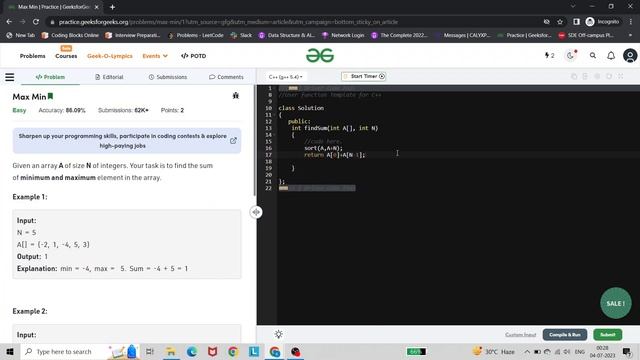640x360 pixels.
Task: Click the sort(A,A+N) code line
Action: click(324, 148)
